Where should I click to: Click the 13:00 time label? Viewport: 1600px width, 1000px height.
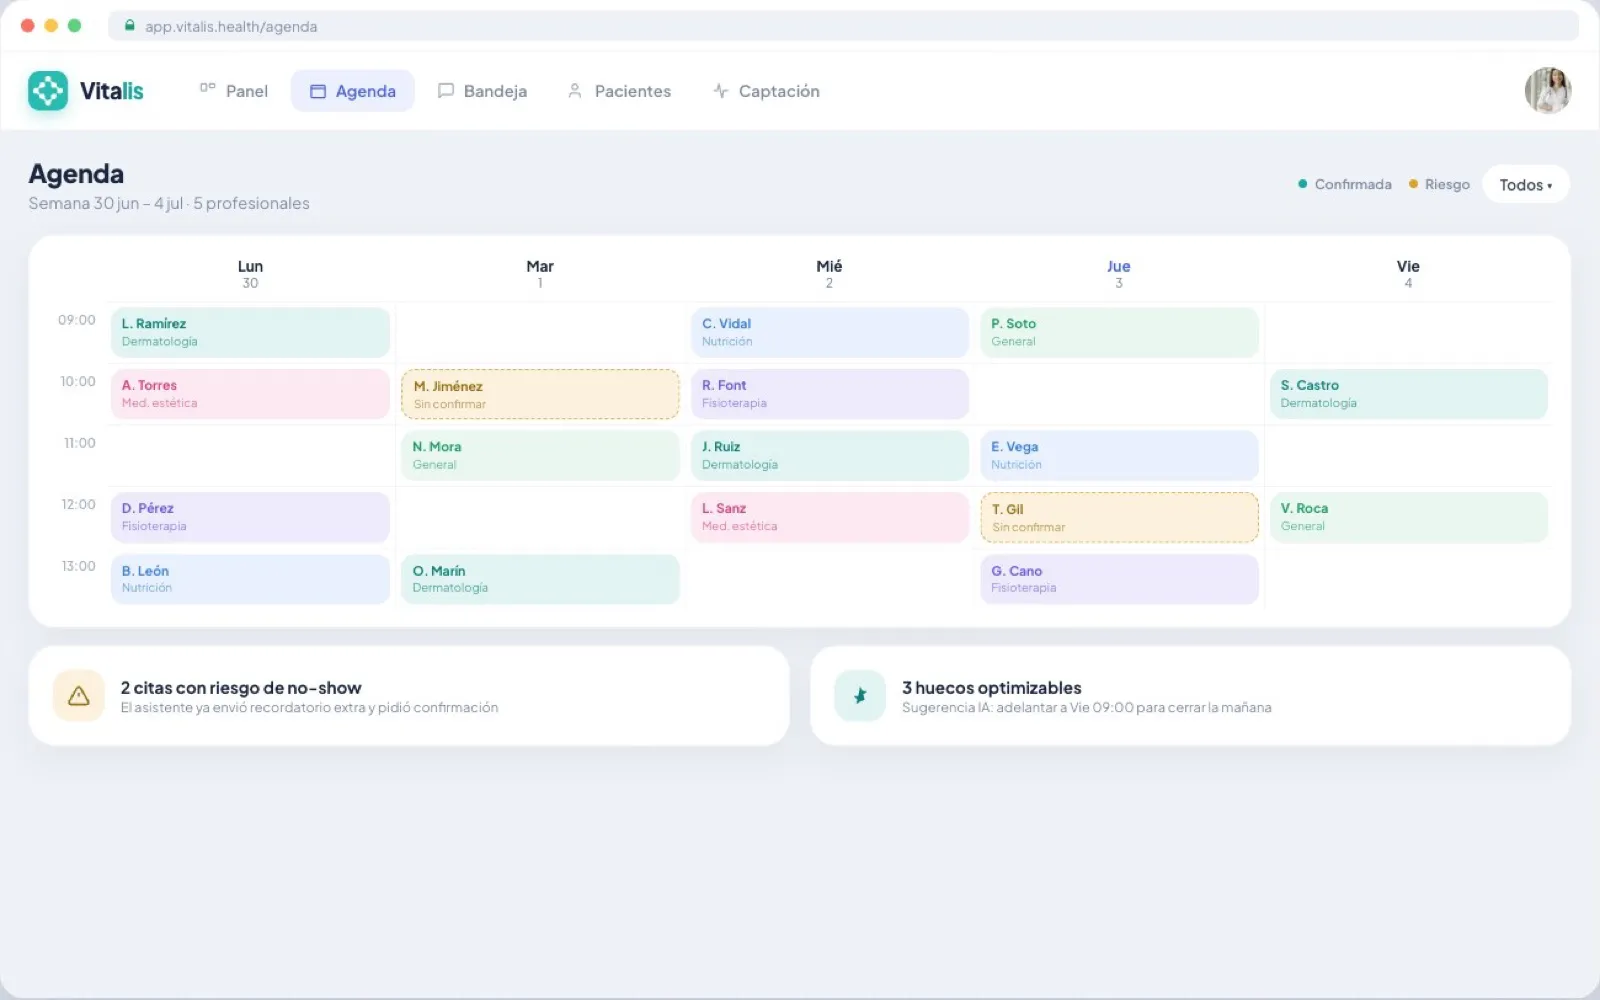(x=78, y=566)
